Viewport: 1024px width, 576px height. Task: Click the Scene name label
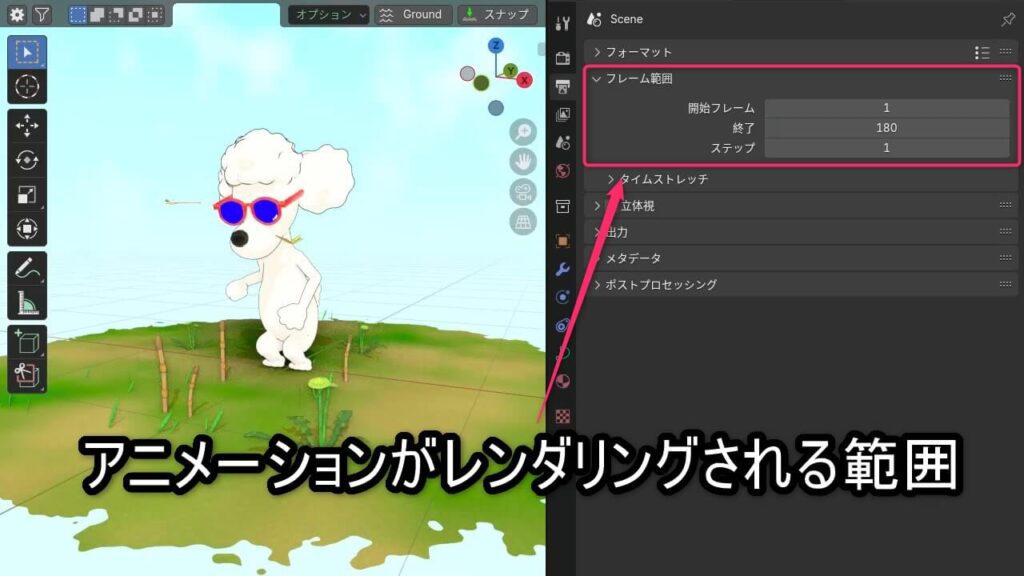tap(626, 20)
